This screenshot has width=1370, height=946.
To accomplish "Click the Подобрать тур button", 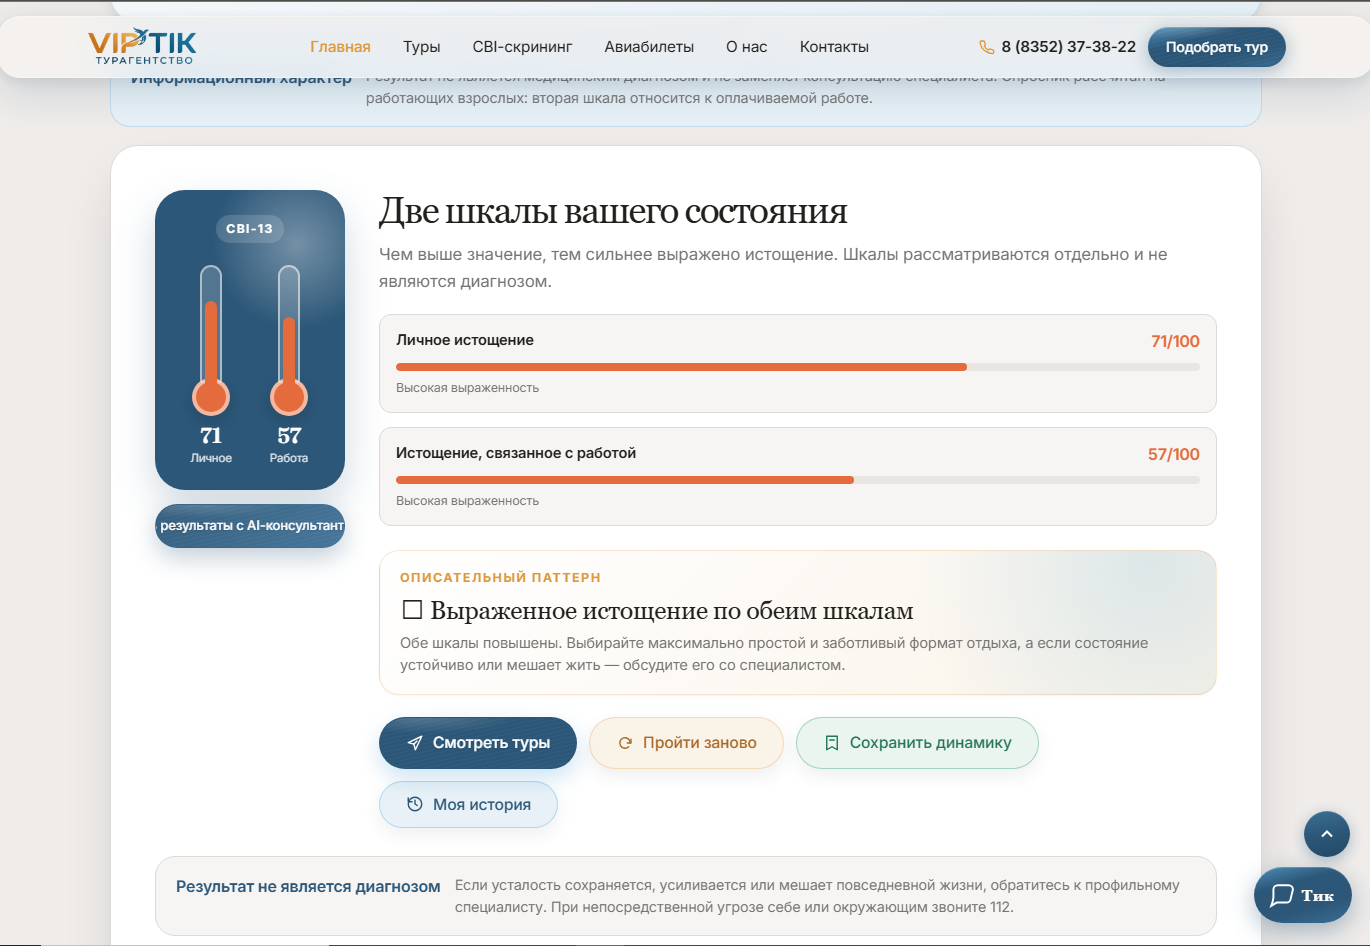I will [1217, 47].
